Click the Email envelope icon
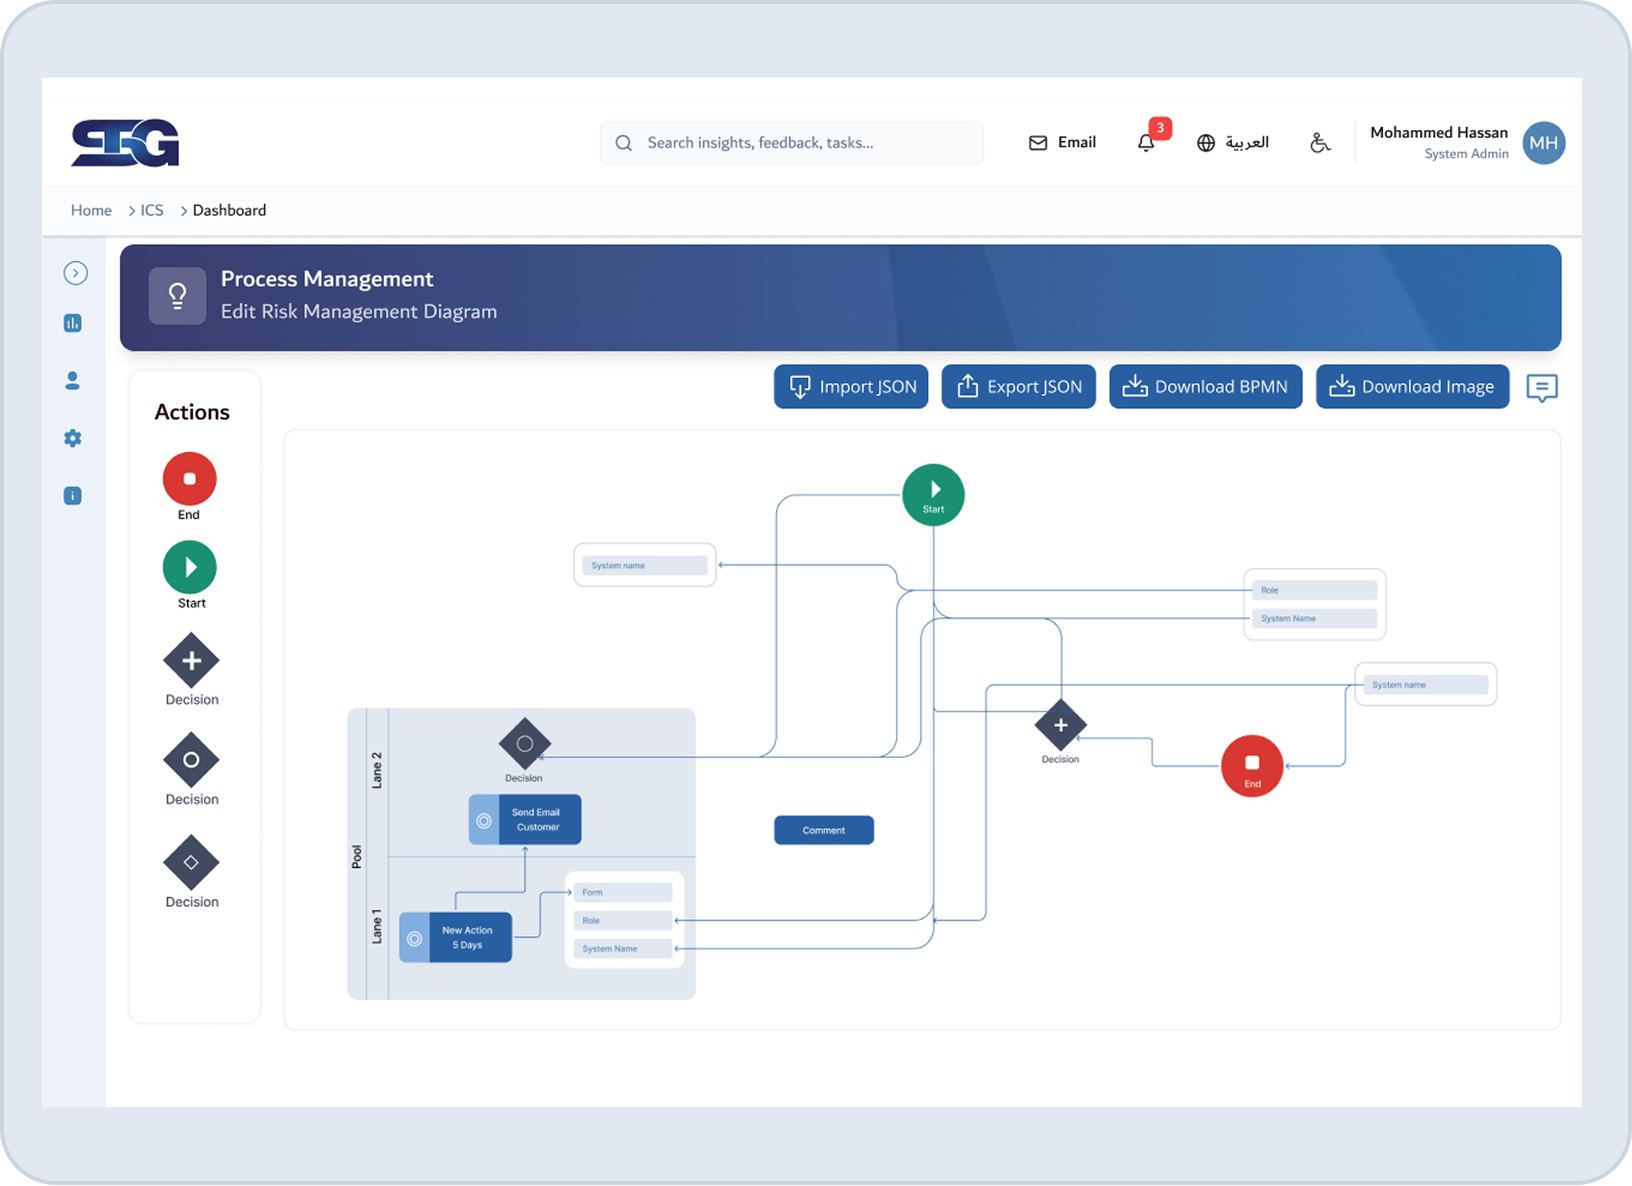 pos(1038,142)
